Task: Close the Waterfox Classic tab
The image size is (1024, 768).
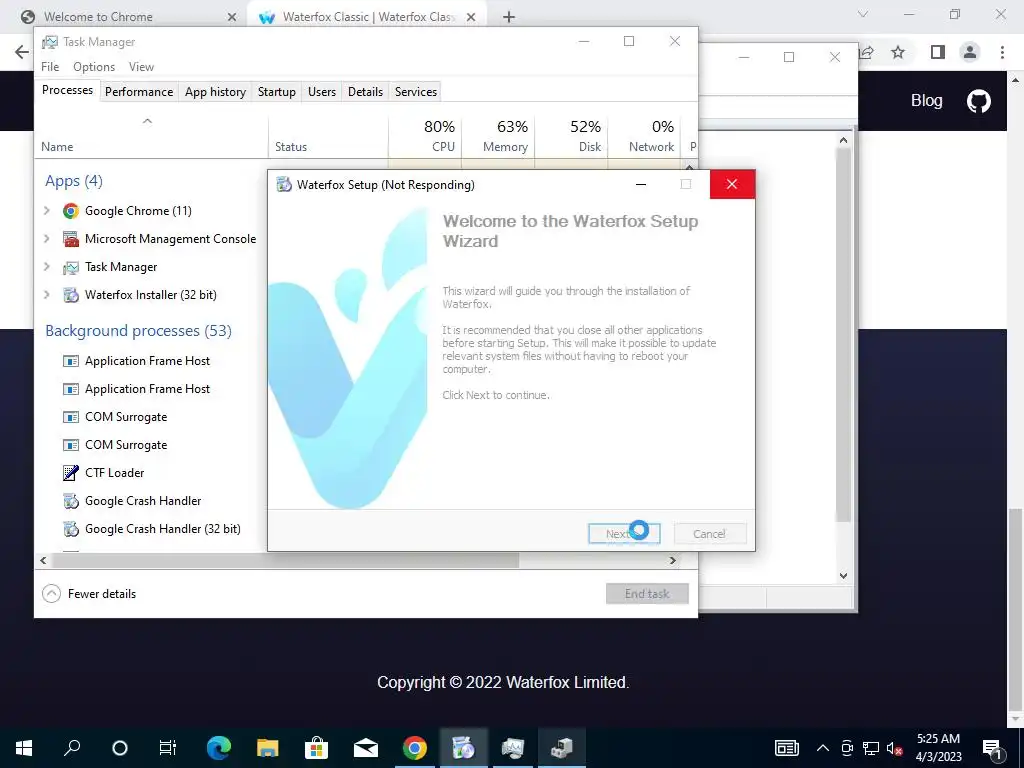Action: pos(471,17)
